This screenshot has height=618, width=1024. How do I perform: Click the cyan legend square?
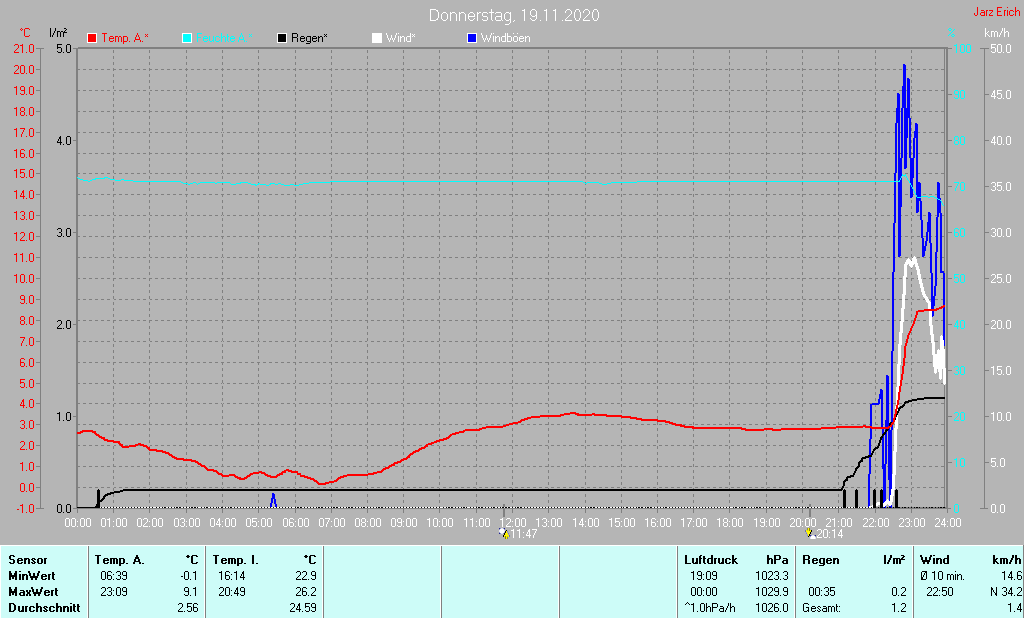(187, 38)
